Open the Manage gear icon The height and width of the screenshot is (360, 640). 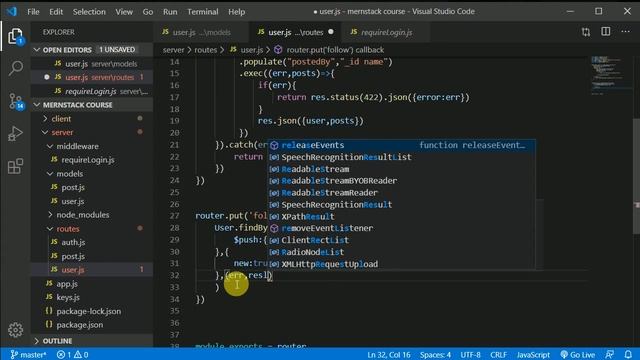pyautogui.click(x=16, y=330)
